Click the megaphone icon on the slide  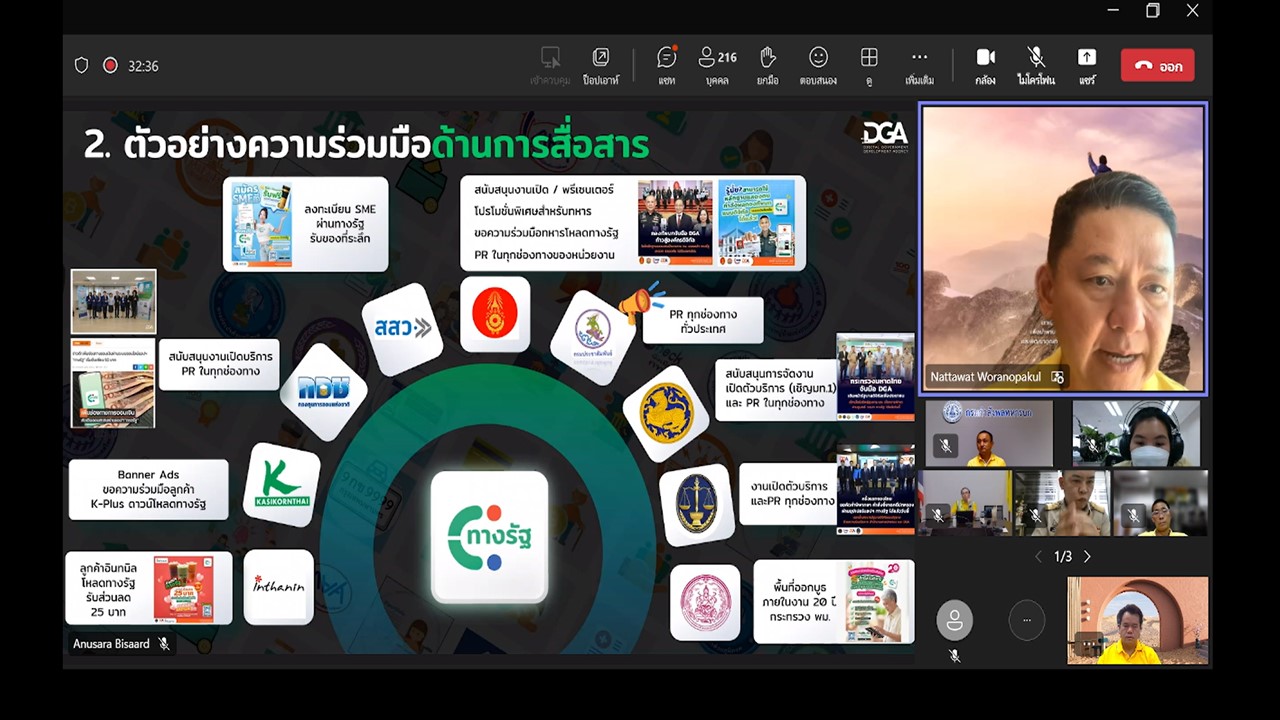(x=638, y=302)
